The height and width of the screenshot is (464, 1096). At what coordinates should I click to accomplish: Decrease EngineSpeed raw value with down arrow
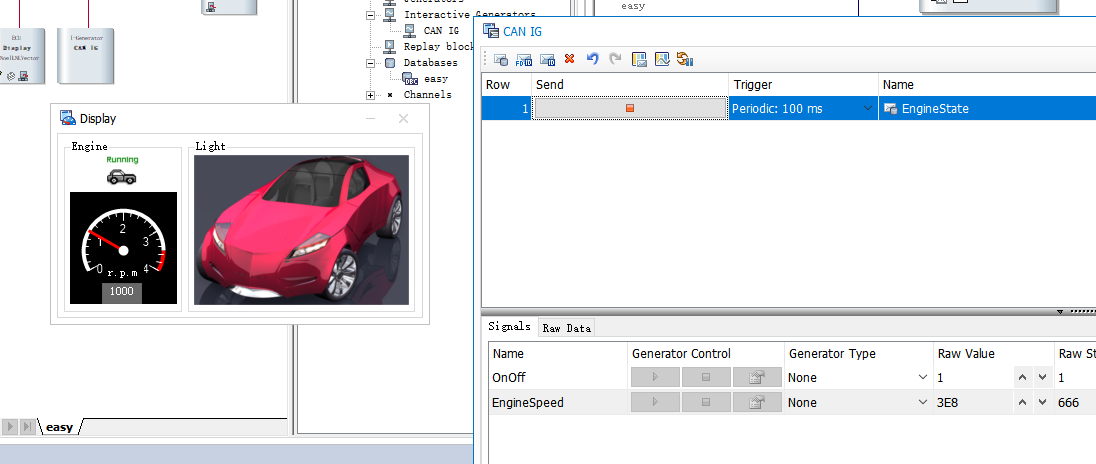coord(1042,403)
